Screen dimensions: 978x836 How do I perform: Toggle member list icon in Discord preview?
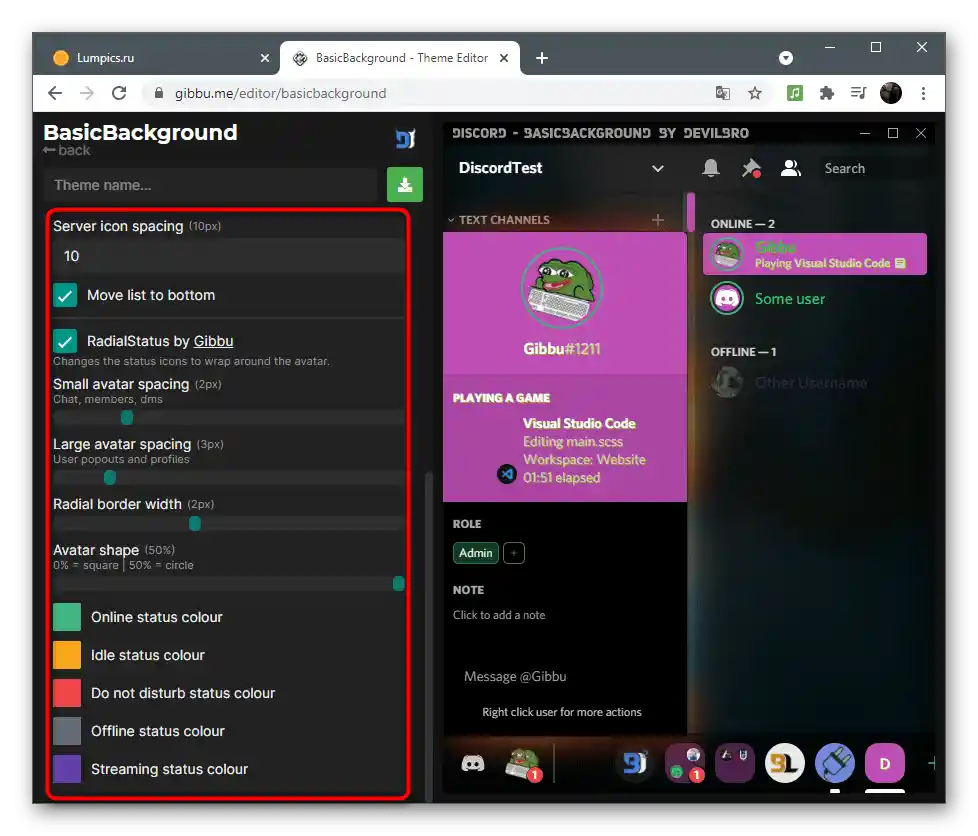(x=790, y=168)
